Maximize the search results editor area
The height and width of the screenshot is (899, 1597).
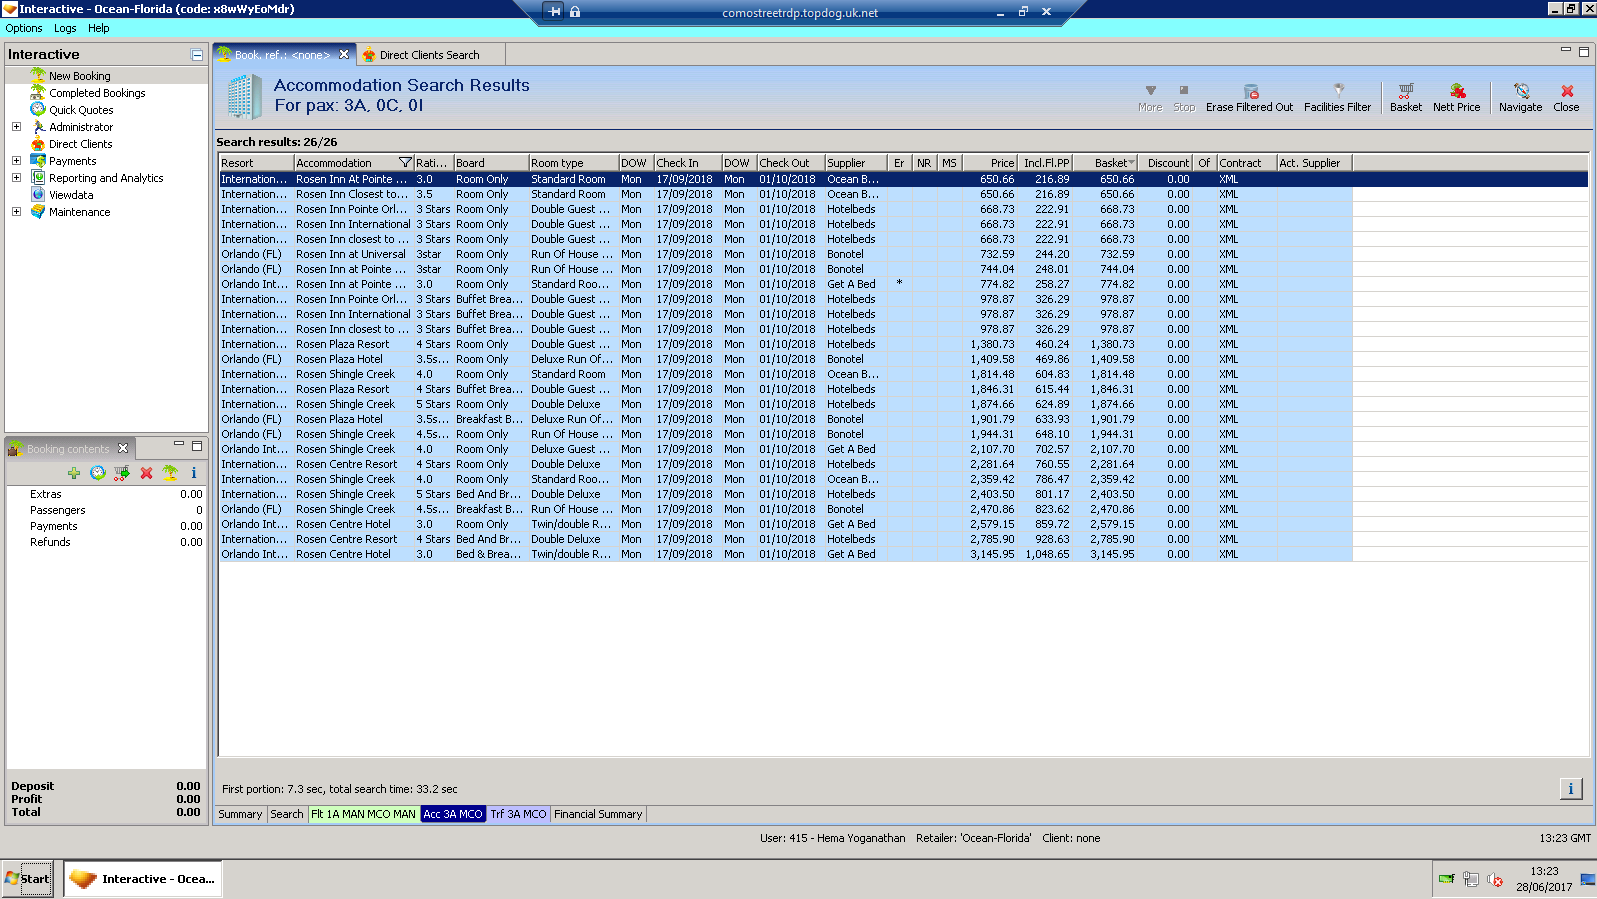coord(1584,52)
